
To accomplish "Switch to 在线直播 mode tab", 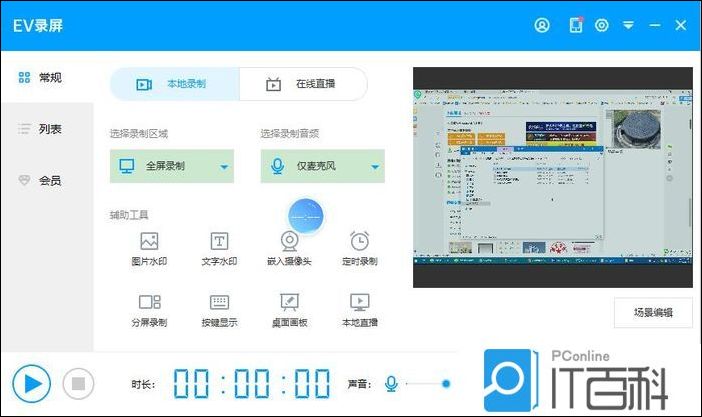I will pos(304,84).
